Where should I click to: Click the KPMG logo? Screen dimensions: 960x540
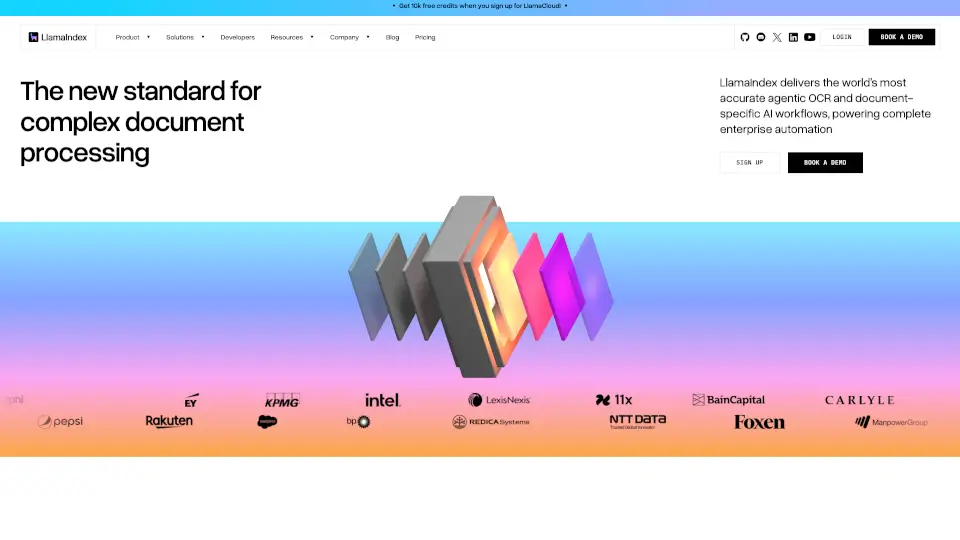tap(282, 400)
